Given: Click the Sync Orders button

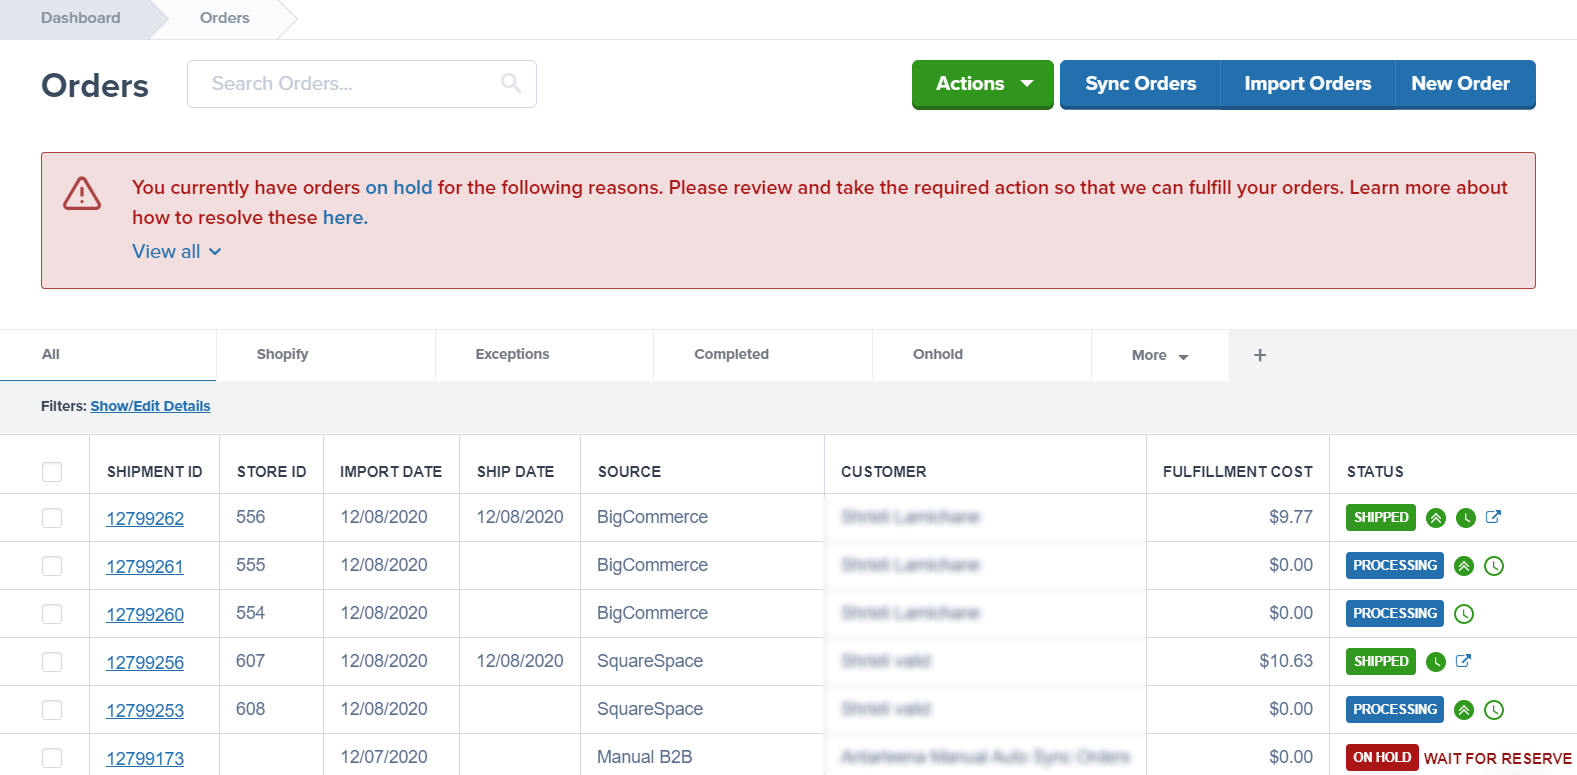Looking at the screenshot, I should coord(1140,84).
